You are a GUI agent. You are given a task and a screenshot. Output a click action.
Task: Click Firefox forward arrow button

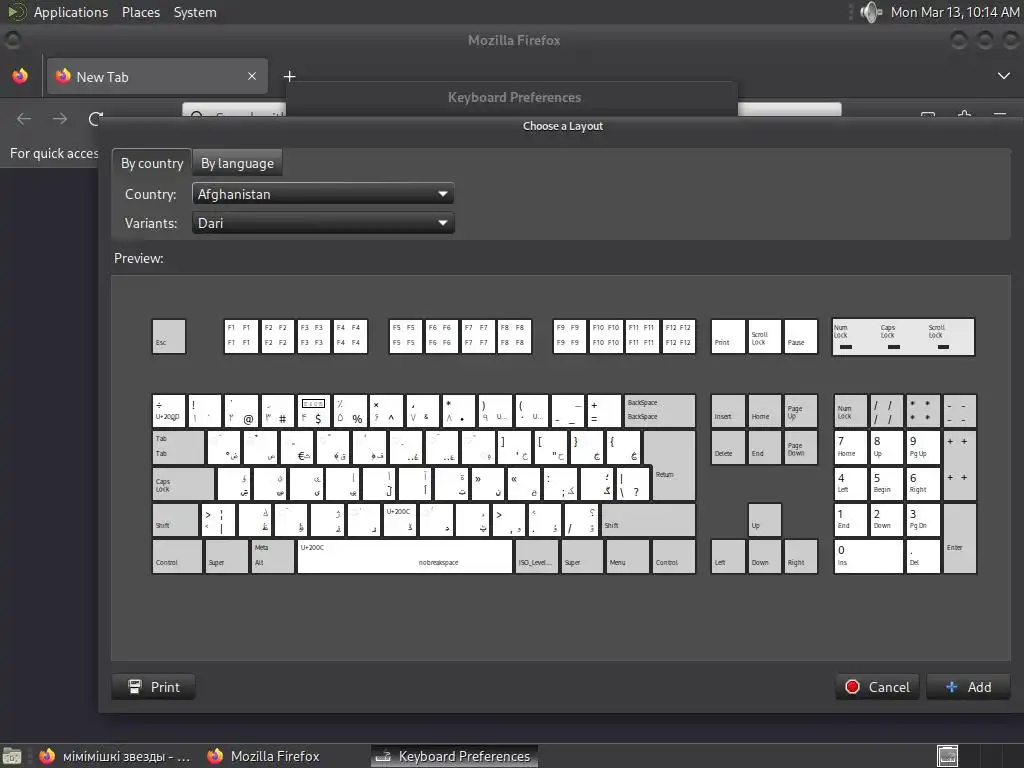pyautogui.click(x=60, y=119)
